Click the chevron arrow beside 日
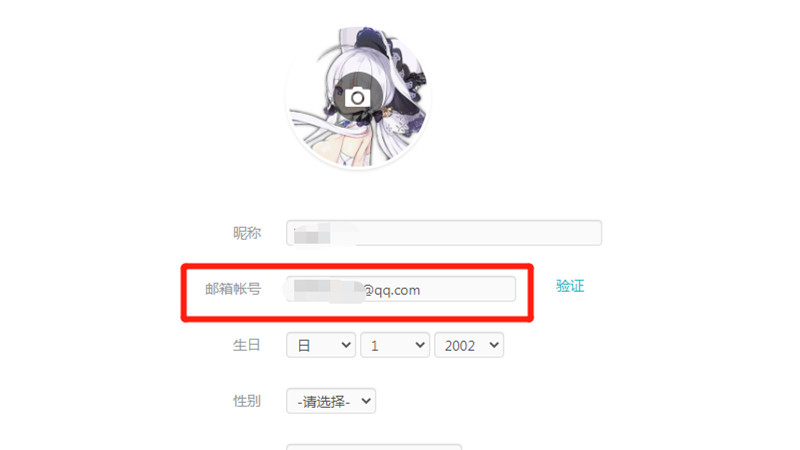The height and width of the screenshot is (450, 800). (x=346, y=345)
